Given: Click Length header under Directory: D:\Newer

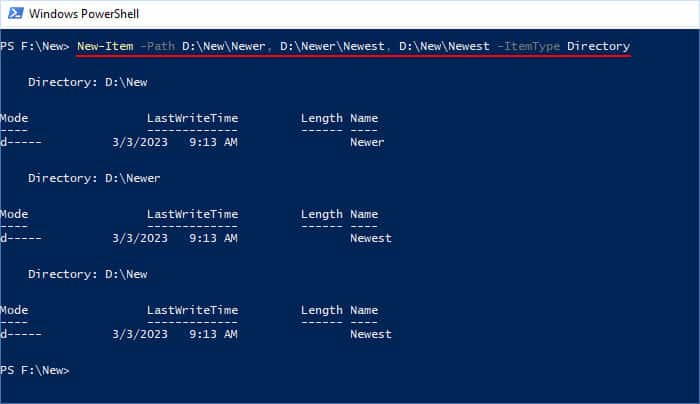Looking at the screenshot, I should 321,214.
